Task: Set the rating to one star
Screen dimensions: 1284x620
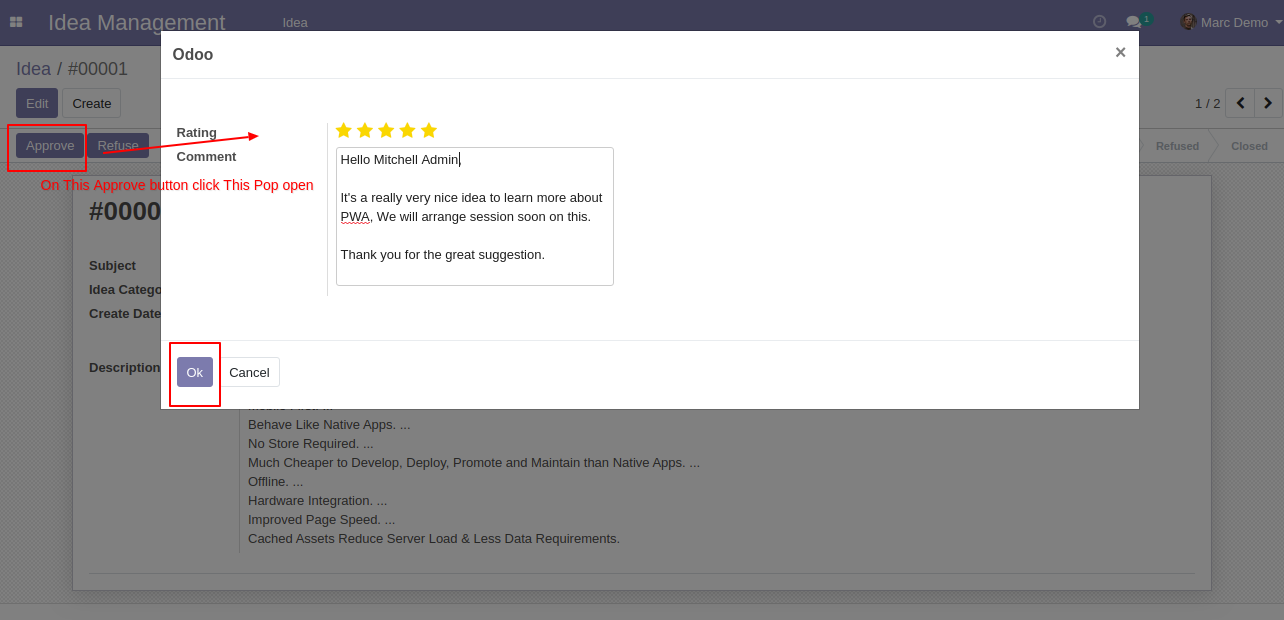Action: (344, 130)
